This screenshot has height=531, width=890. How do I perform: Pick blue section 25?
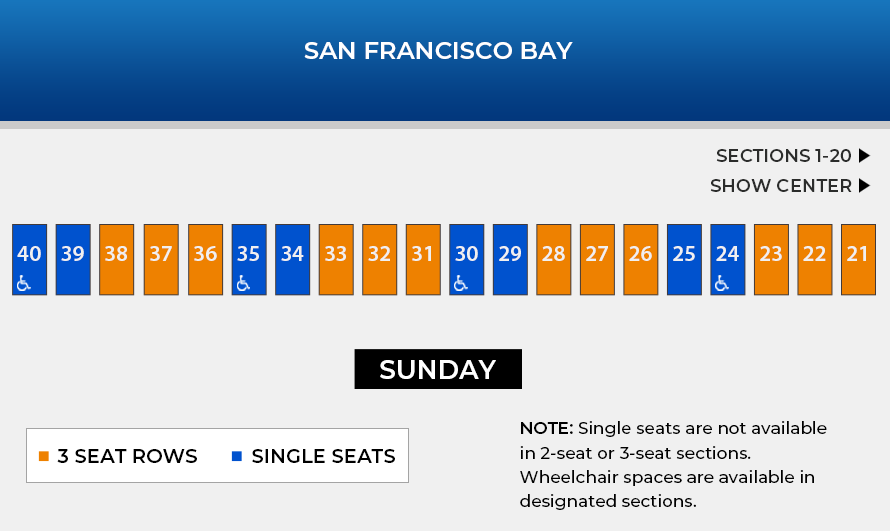click(x=684, y=259)
